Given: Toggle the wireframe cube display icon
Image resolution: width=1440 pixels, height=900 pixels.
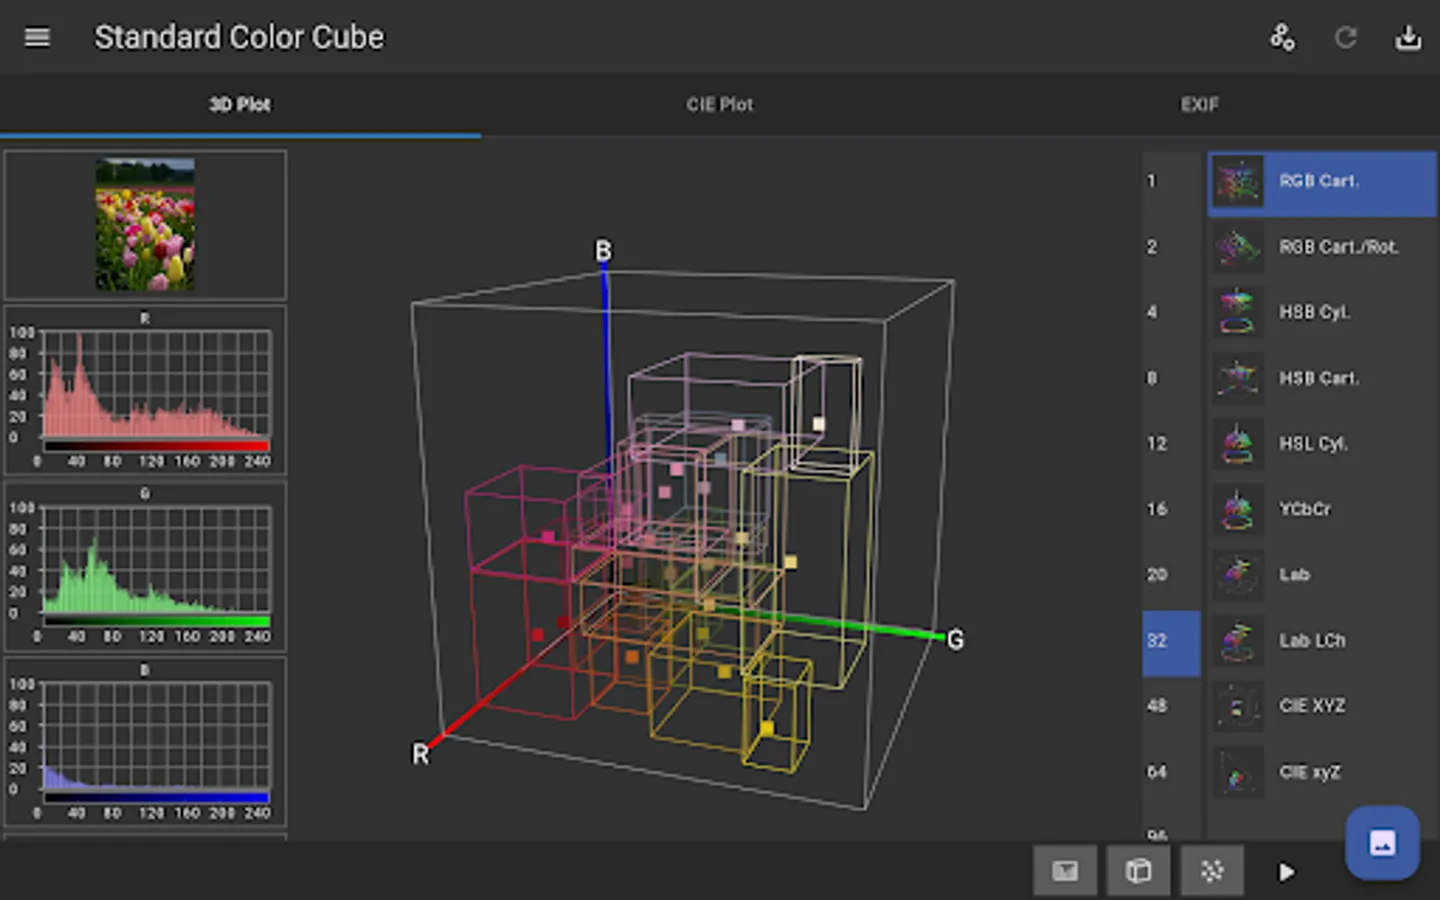Looking at the screenshot, I should pos(1138,871).
